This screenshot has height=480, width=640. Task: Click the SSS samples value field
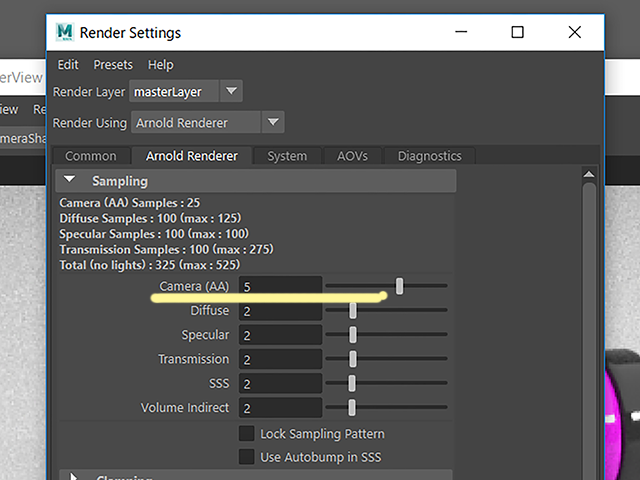(280, 384)
